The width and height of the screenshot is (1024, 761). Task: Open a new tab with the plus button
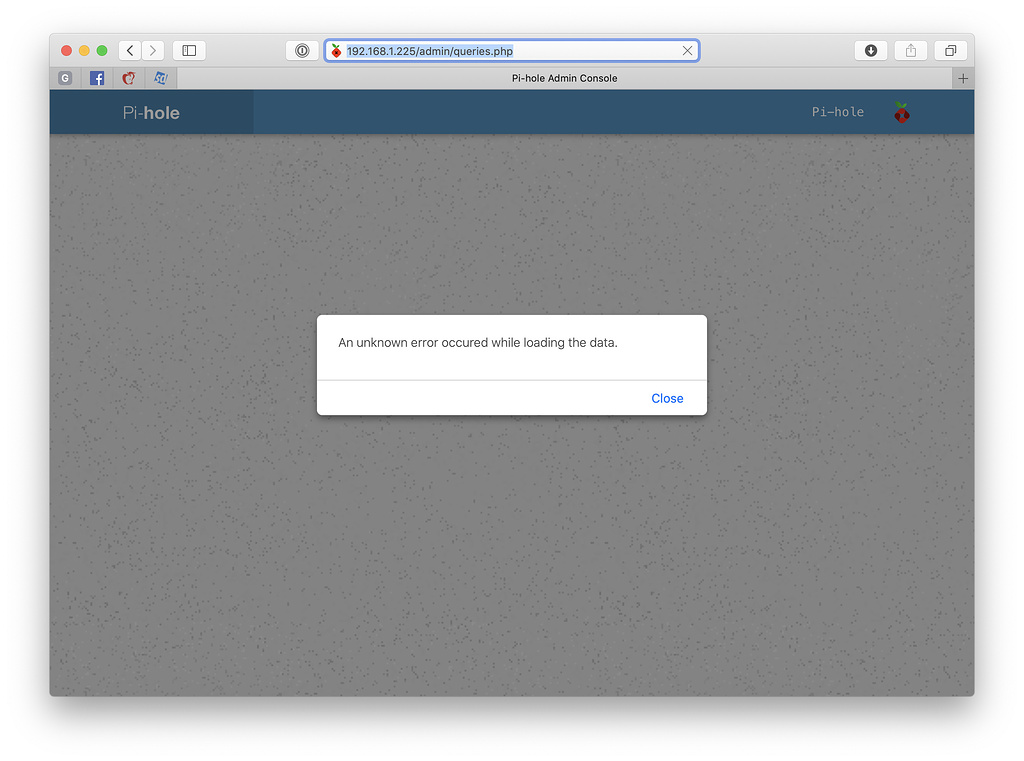(x=962, y=78)
